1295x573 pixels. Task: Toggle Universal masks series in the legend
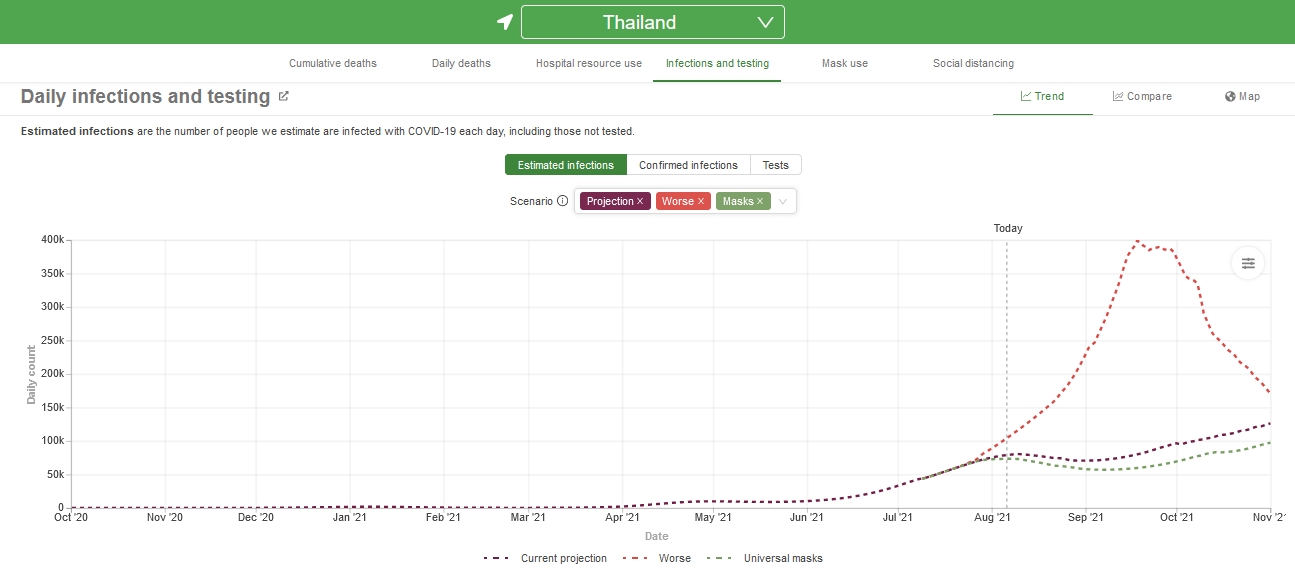(x=764, y=558)
